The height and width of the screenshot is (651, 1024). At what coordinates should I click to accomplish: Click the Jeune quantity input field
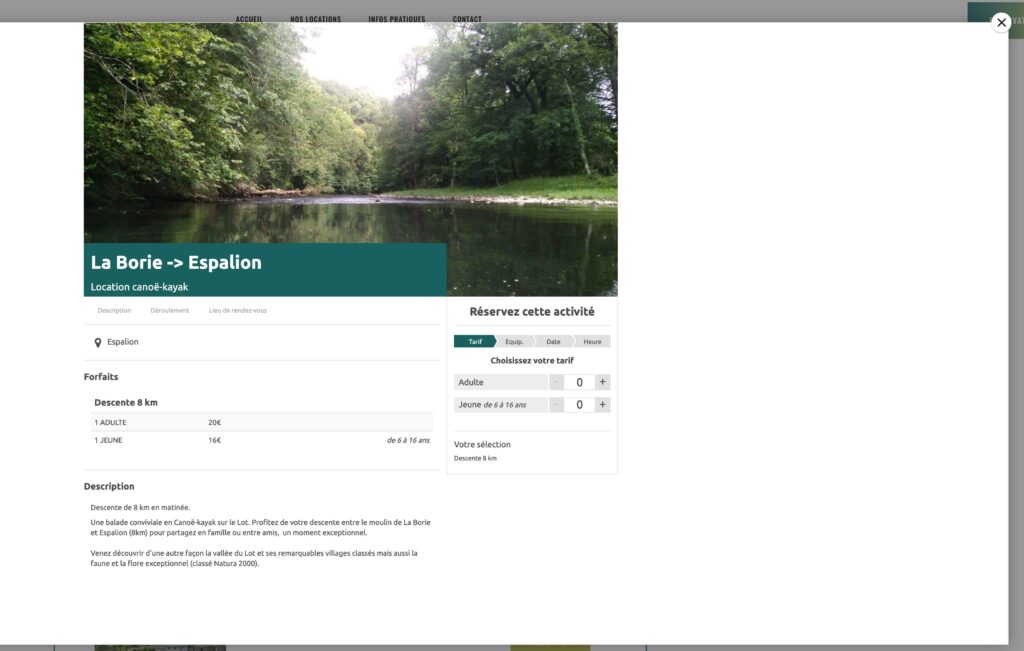coord(579,405)
